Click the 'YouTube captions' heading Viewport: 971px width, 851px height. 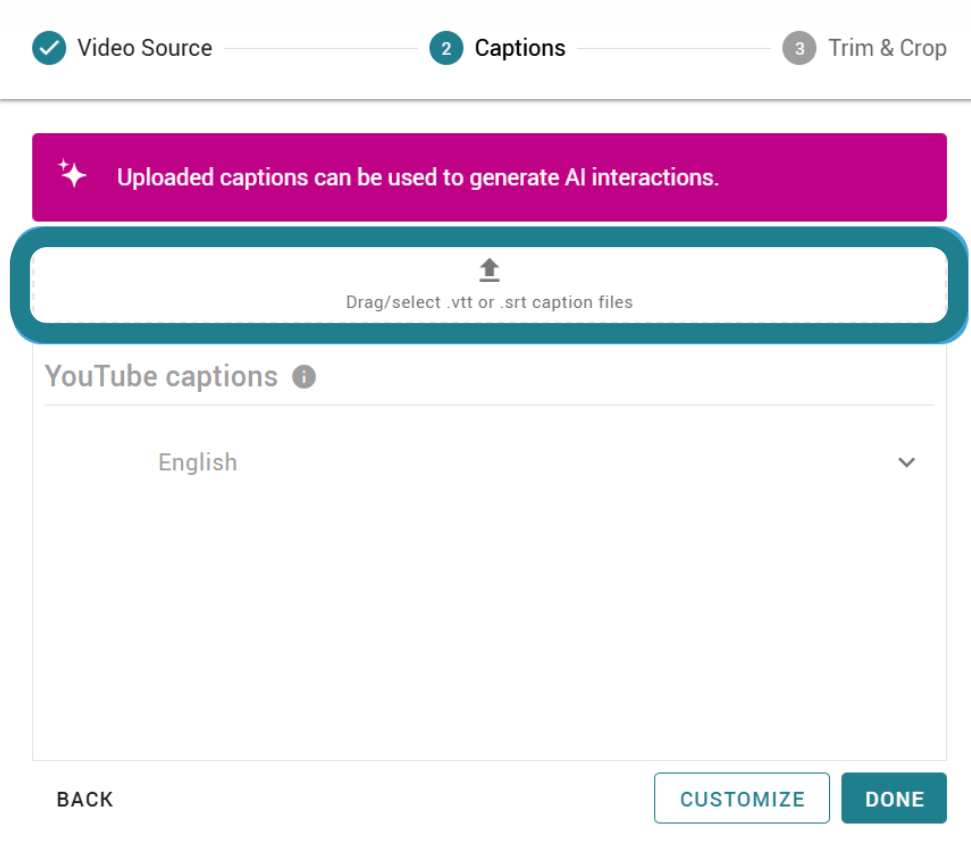point(161,376)
